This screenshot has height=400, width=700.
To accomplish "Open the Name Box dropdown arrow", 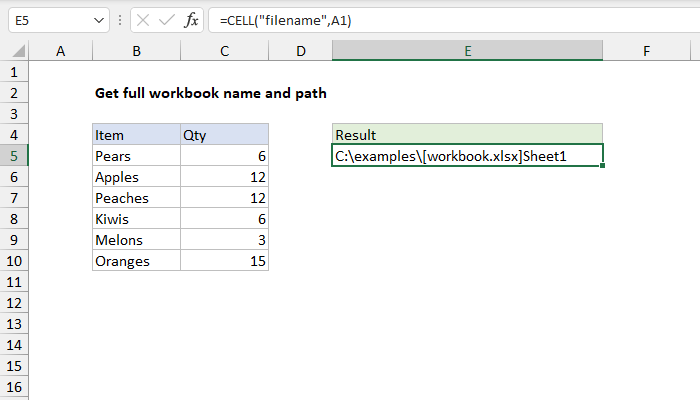I will click(x=99, y=21).
